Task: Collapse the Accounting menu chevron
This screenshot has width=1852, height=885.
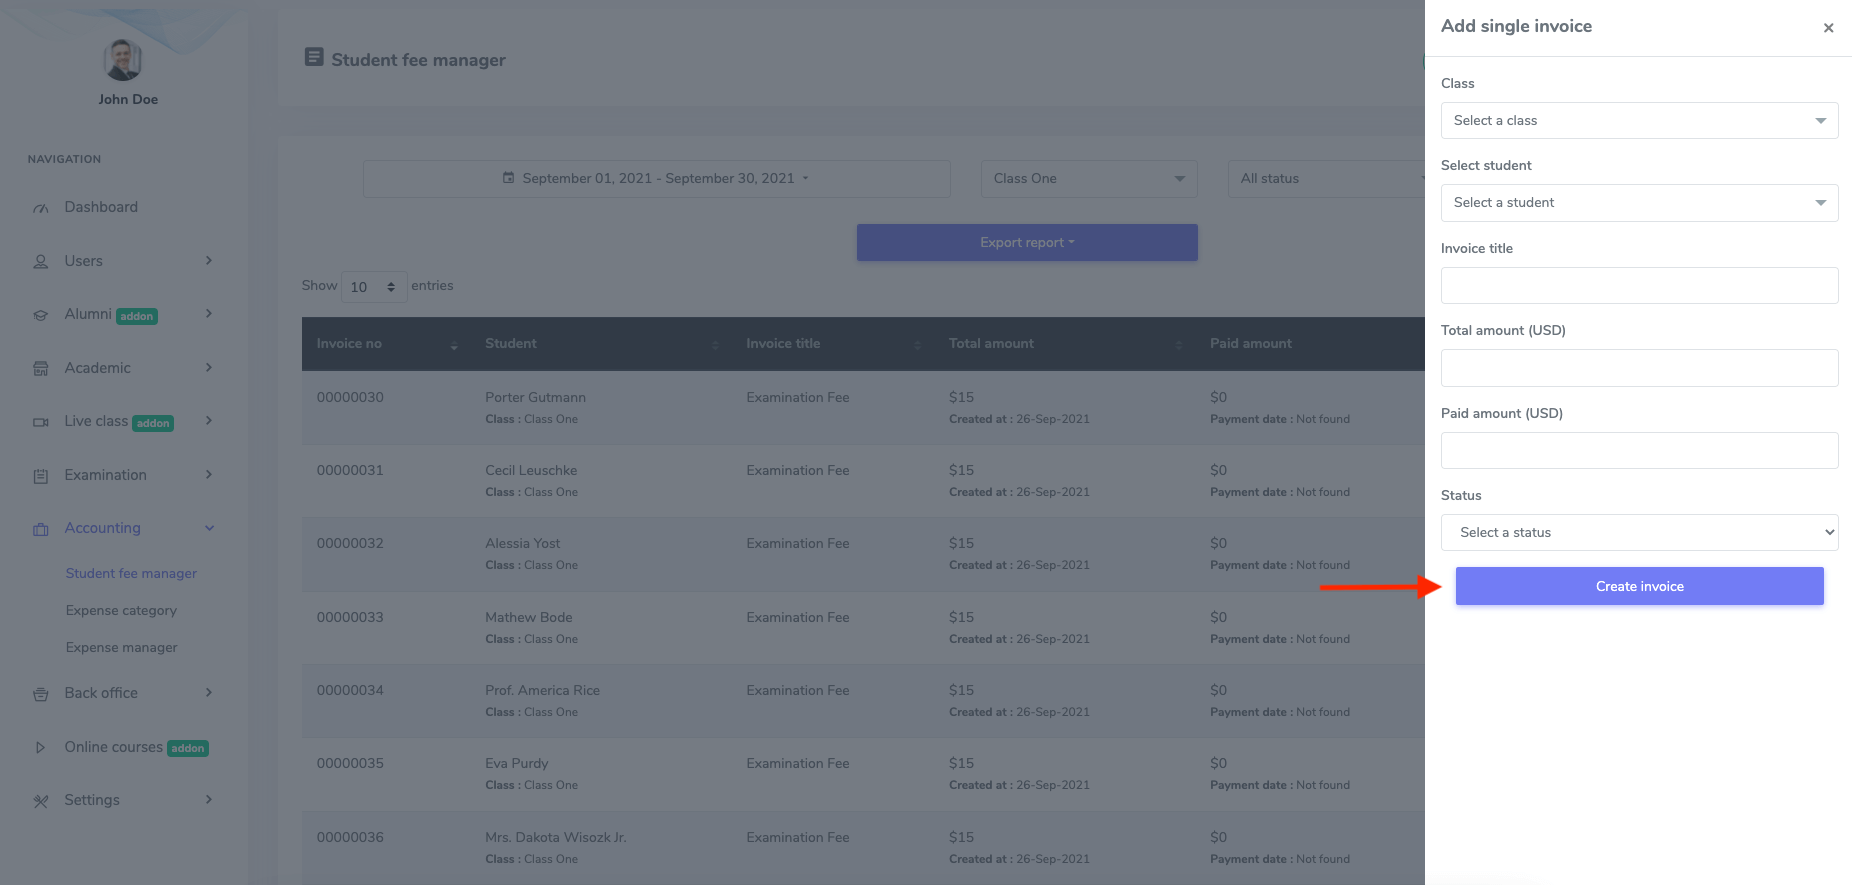Action: 209,528
